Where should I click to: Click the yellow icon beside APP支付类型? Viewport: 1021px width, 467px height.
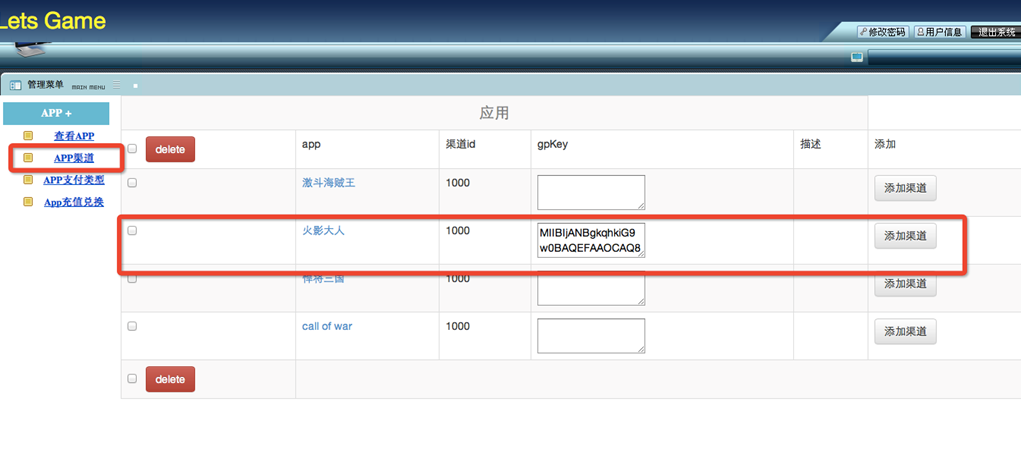point(29,181)
